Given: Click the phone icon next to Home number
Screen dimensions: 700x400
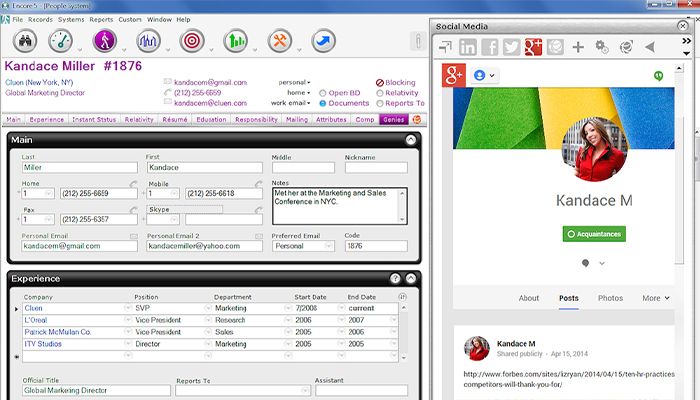Looking at the screenshot, I should [x=133, y=183].
